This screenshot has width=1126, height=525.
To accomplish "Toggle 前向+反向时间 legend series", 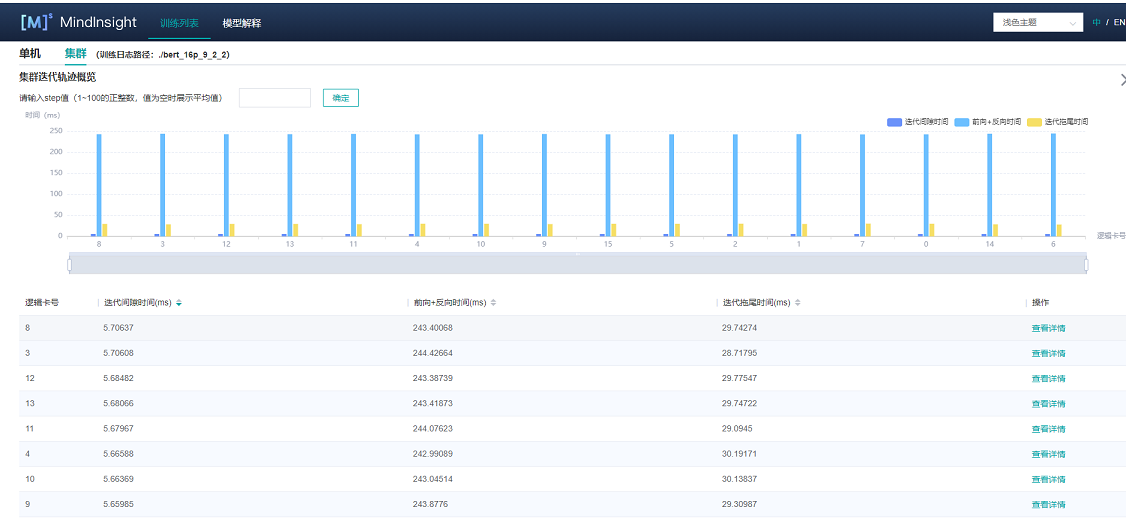I will [988, 122].
